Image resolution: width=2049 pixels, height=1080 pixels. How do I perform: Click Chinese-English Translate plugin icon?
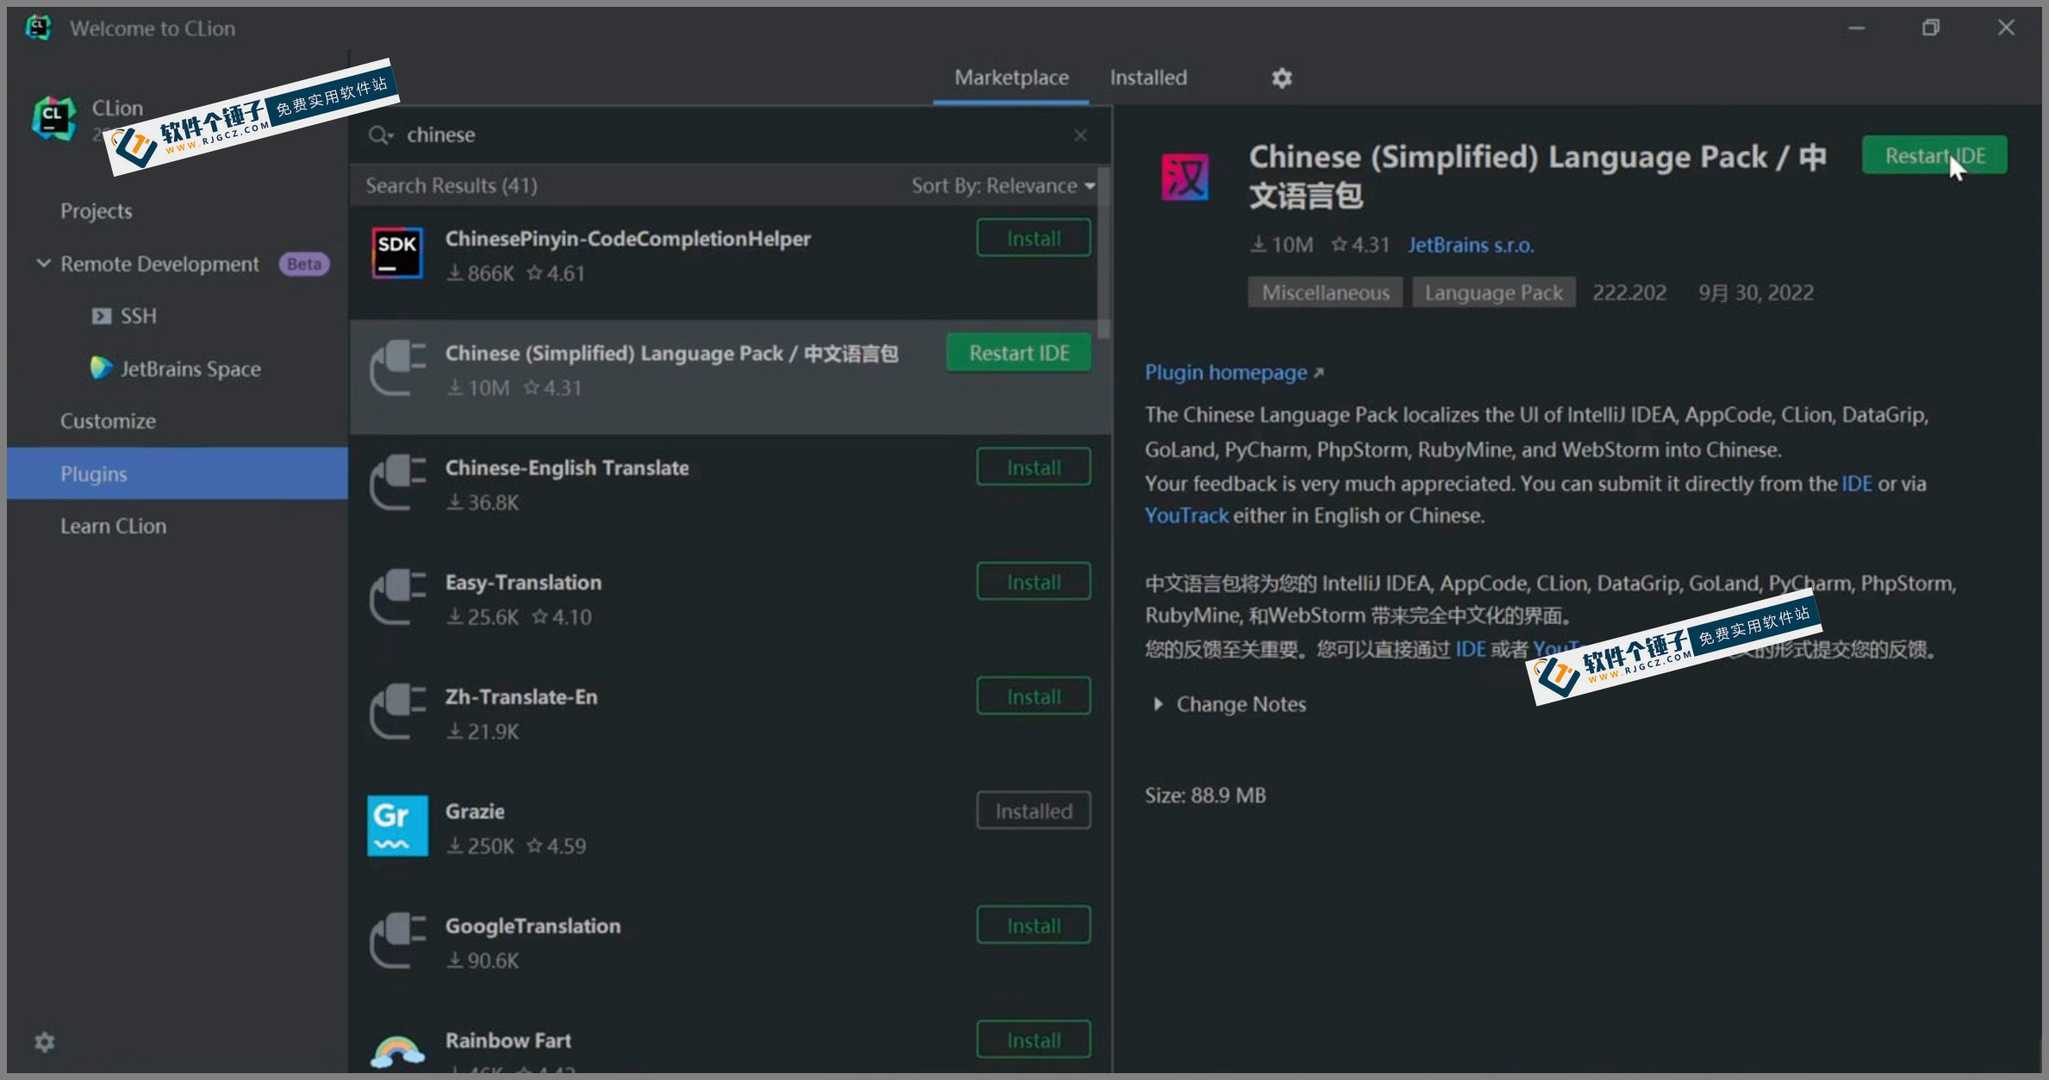pyautogui.click(x=397, y=482)
